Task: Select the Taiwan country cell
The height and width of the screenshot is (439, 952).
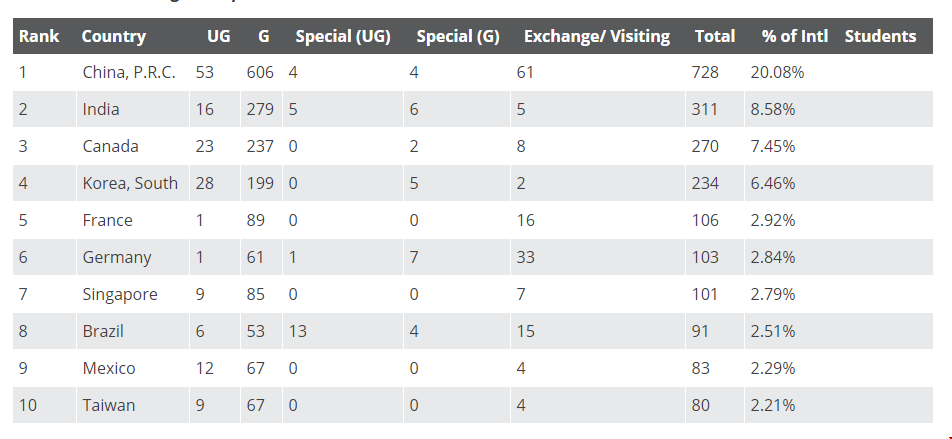Action: point(109,406)
